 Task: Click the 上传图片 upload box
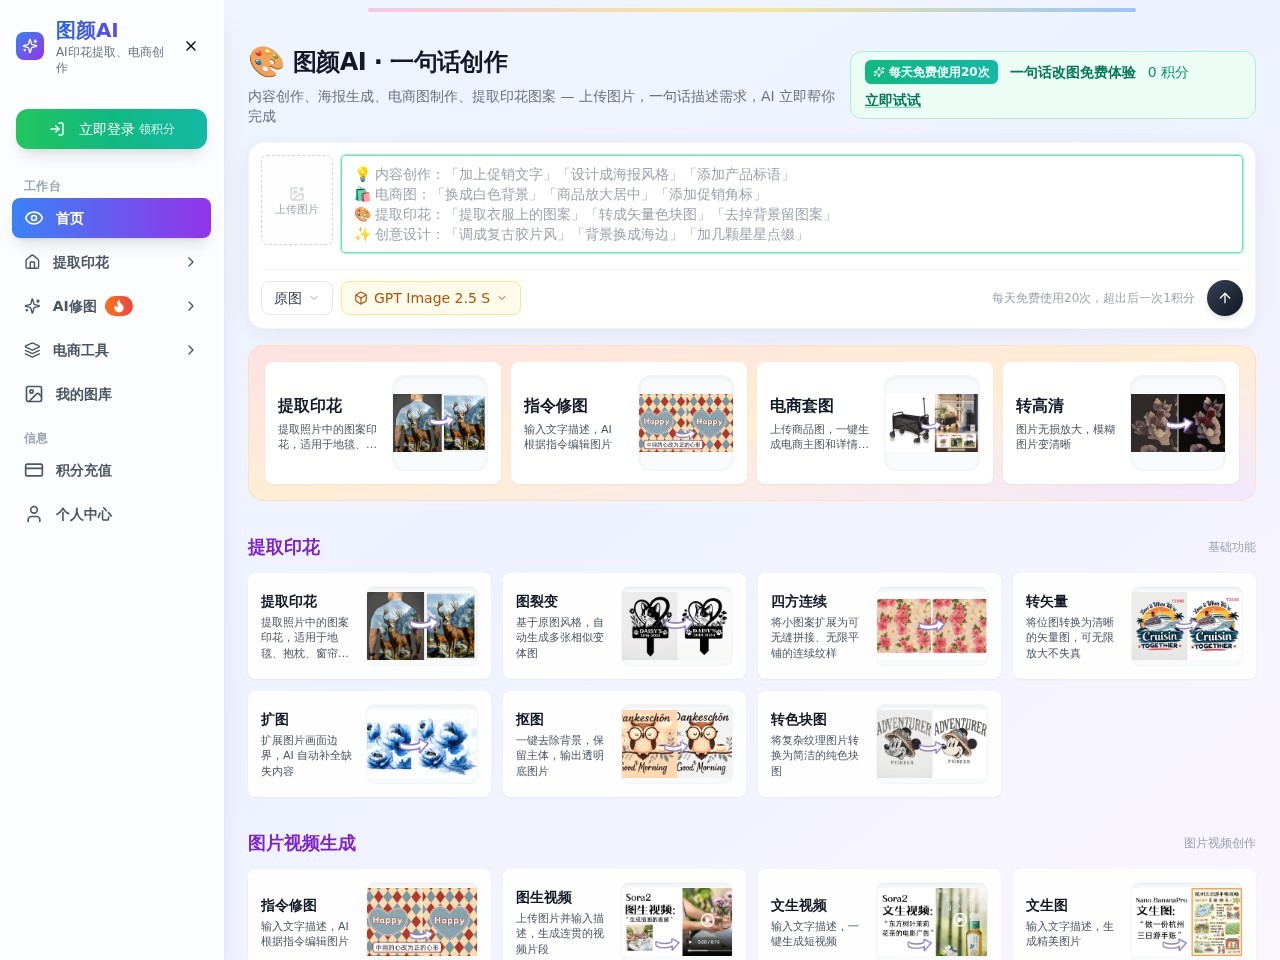(297, 200)
